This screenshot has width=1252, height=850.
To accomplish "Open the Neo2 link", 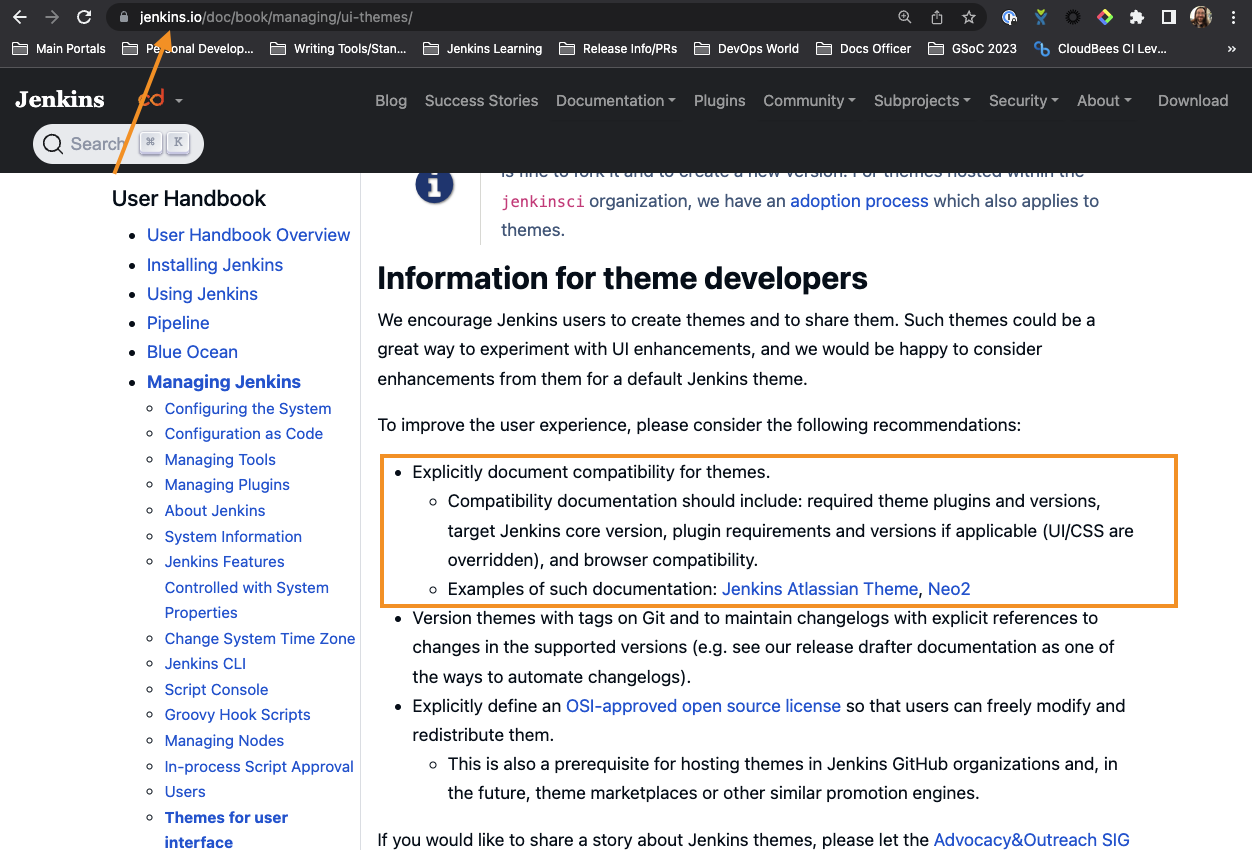I will point(949,589).
